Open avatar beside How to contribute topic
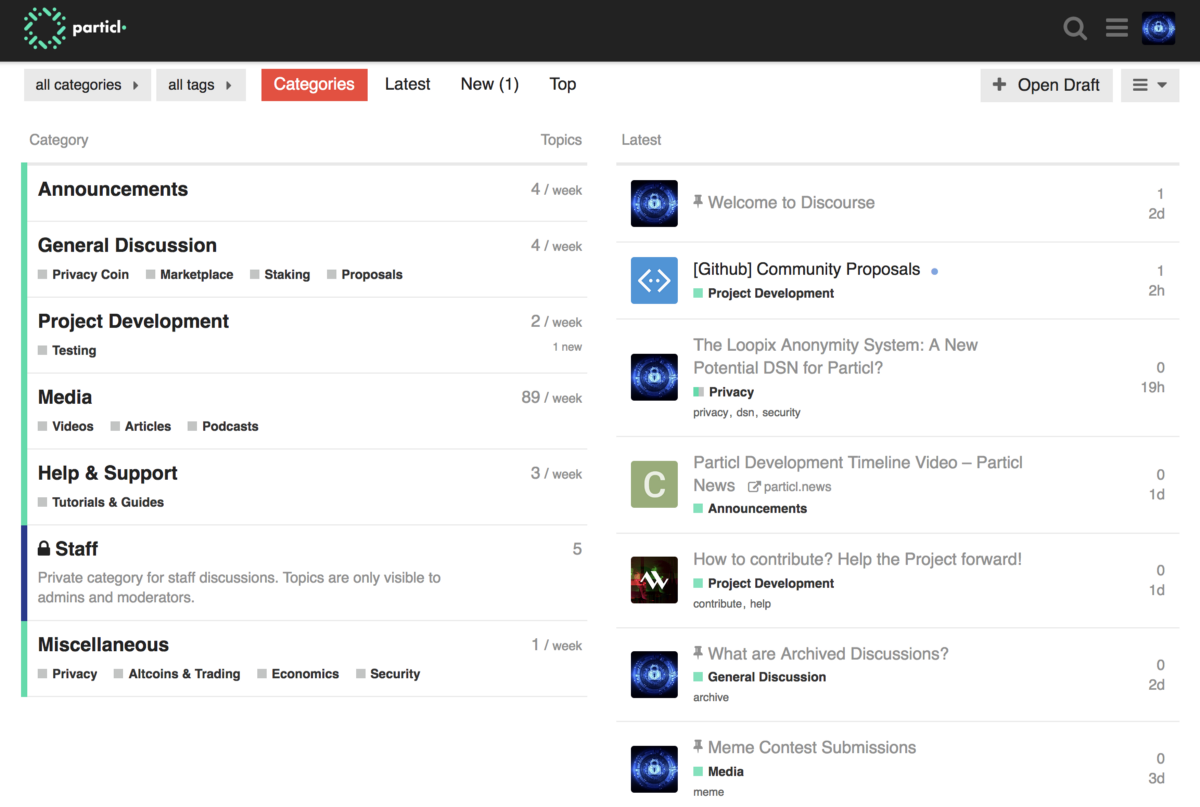 click(x=654, y=580)
